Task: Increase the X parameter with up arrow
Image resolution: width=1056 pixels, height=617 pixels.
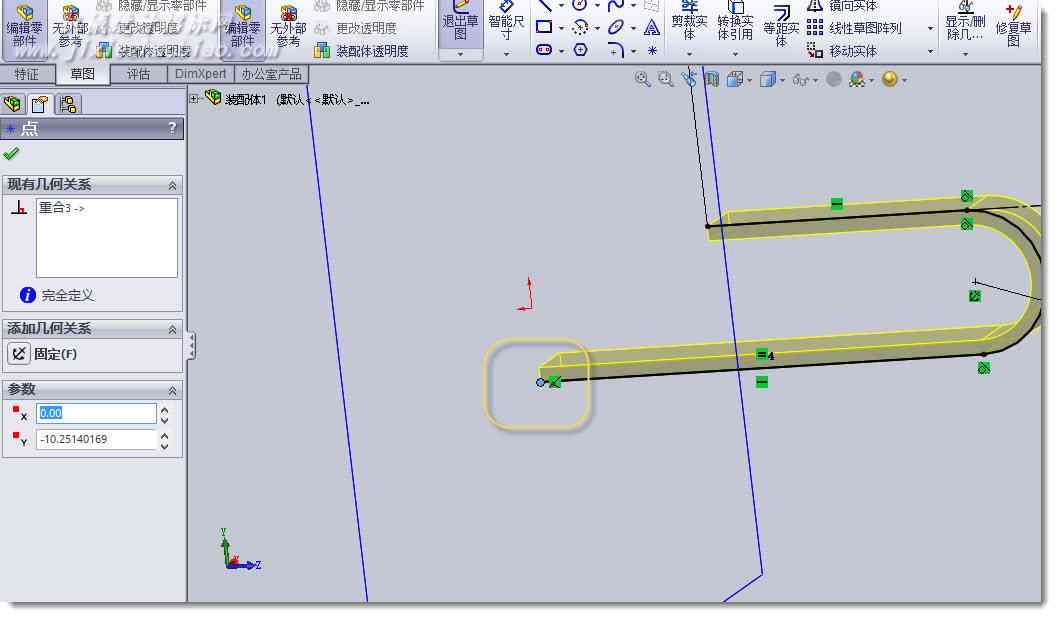Action: 164,408
